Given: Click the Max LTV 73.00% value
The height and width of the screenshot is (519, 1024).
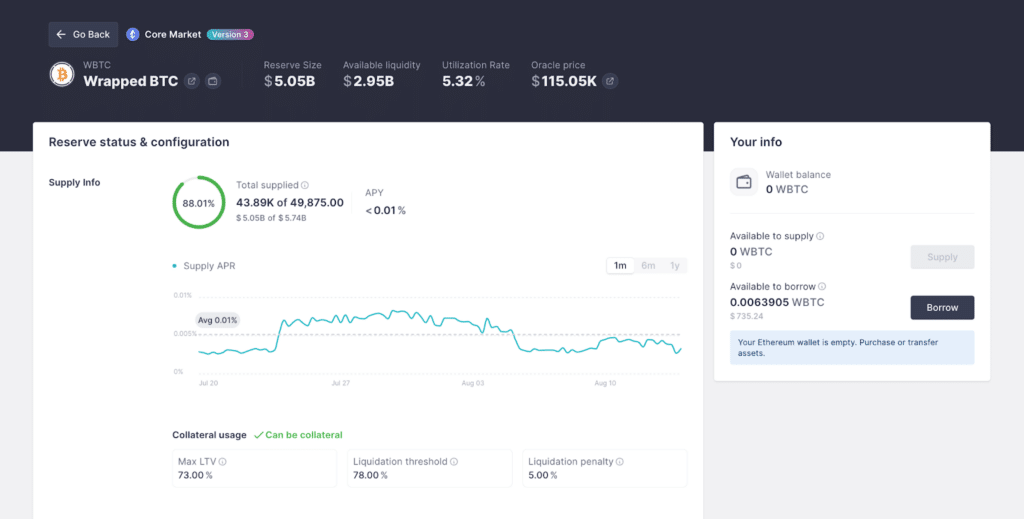Looking at the screenshot, I should click(195, 475).
